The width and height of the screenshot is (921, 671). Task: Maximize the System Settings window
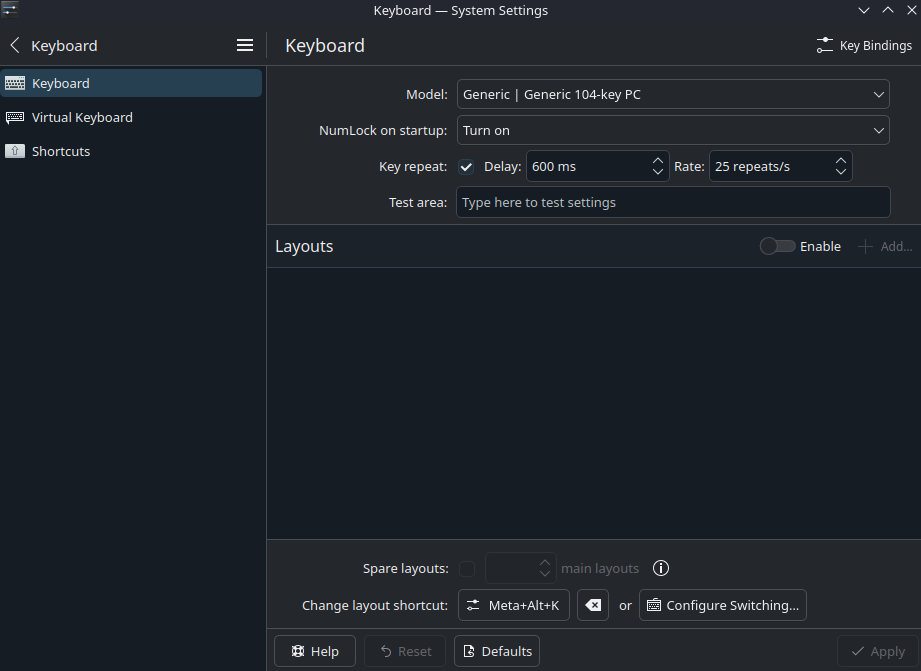(888, 10)
